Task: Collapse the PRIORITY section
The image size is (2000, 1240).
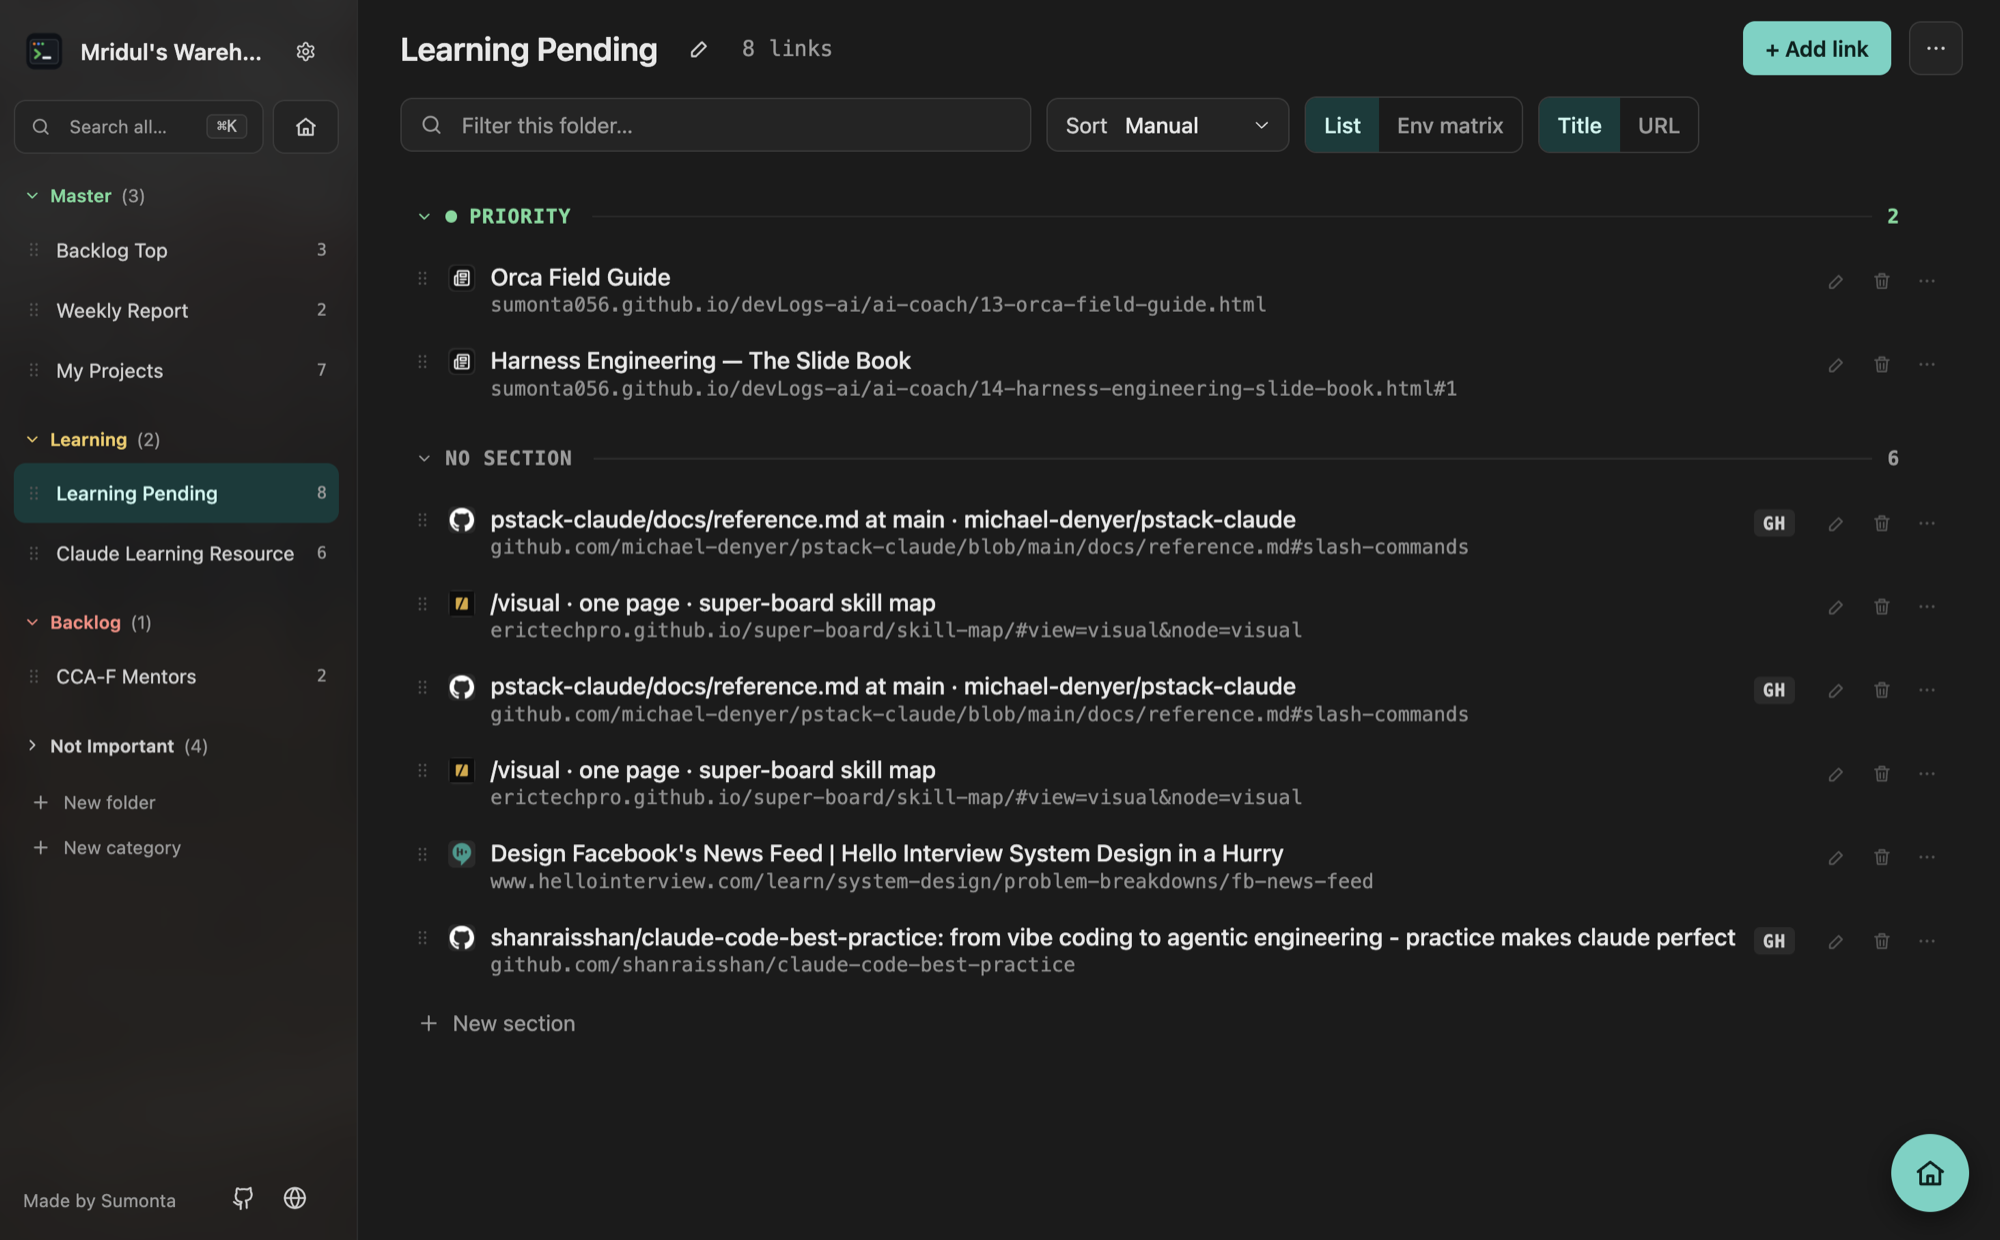Action: (424, 216)
